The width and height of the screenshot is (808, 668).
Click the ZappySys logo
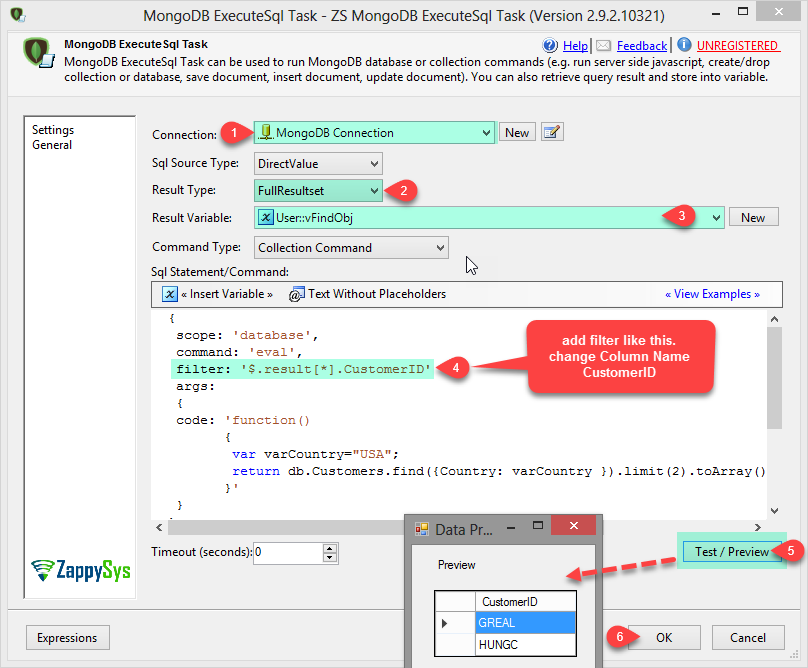[x=81, y=571]
